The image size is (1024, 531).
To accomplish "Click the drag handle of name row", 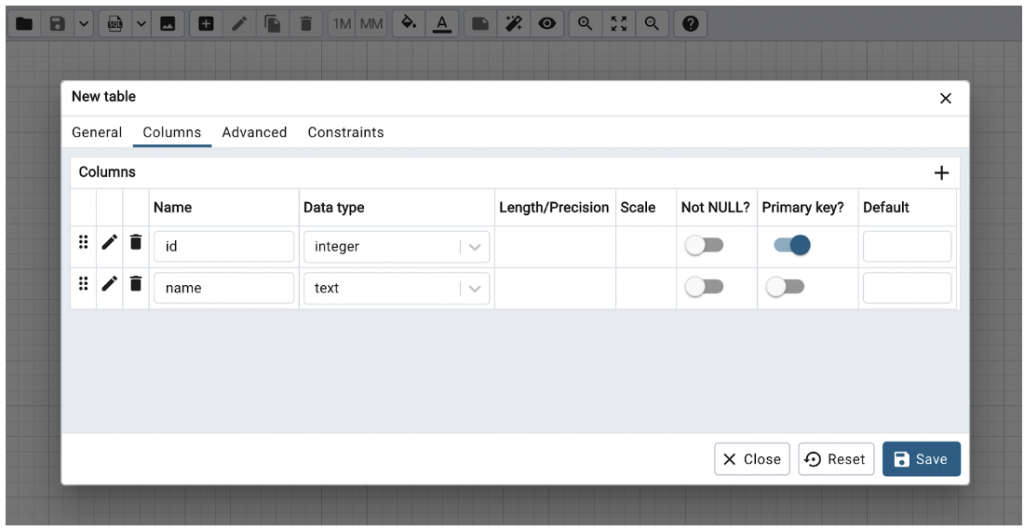I will pos(83,284).
